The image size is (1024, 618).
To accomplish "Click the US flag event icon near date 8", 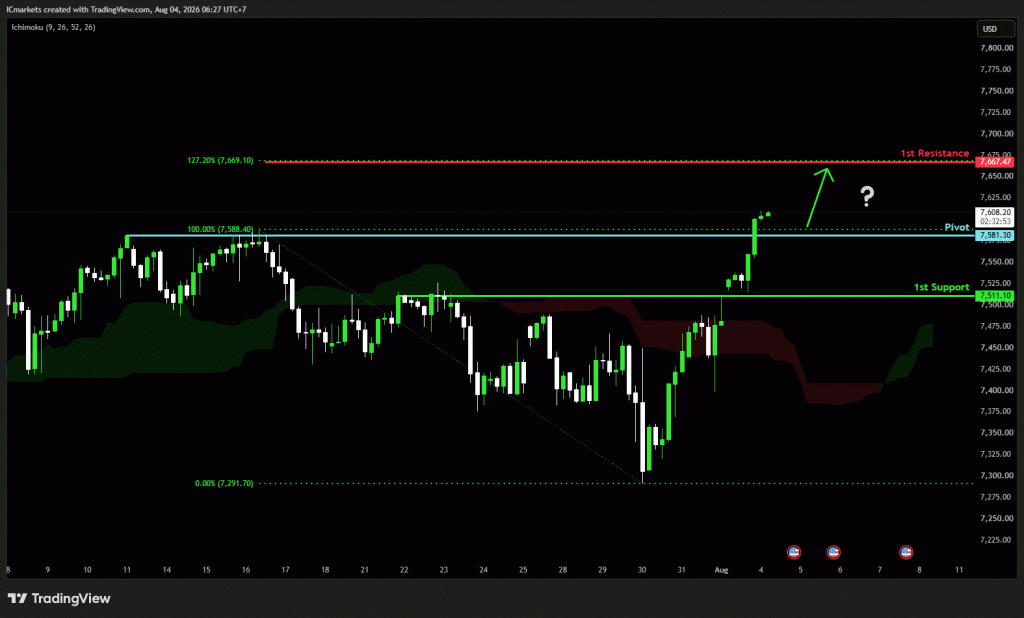I will [905, 552].
